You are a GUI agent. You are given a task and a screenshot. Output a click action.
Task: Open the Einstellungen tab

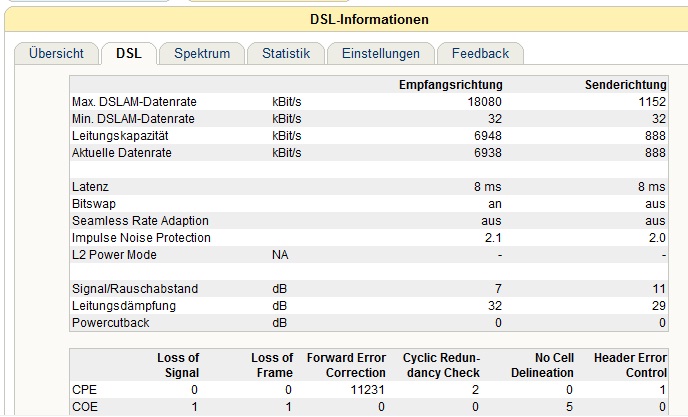380,54
